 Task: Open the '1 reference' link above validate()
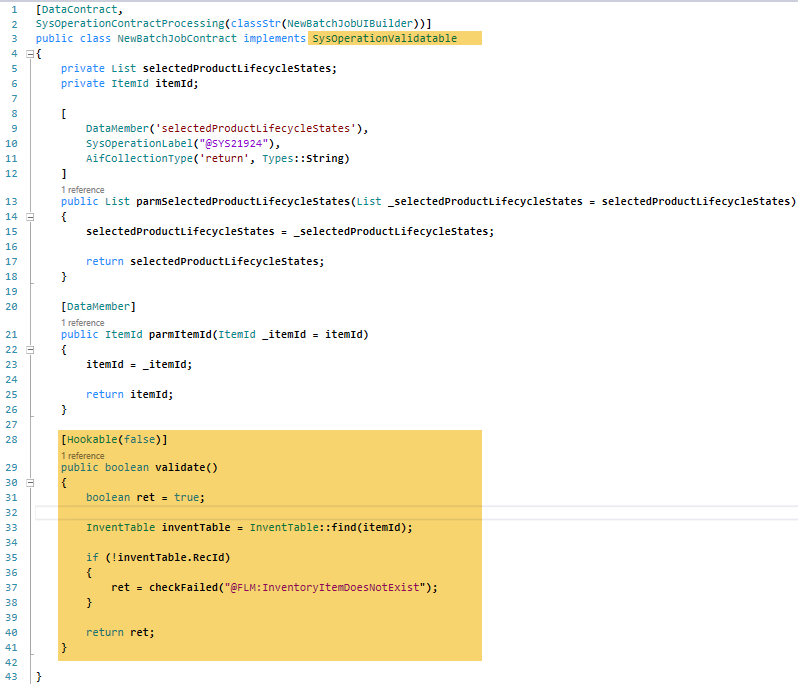click(x=83, y=456)
